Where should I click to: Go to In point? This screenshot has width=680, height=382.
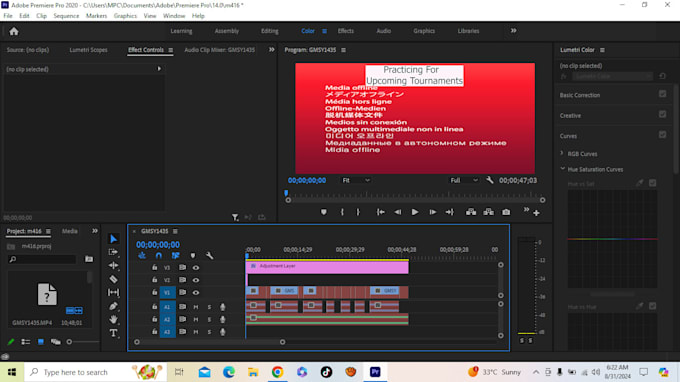(x=380, y=212)
